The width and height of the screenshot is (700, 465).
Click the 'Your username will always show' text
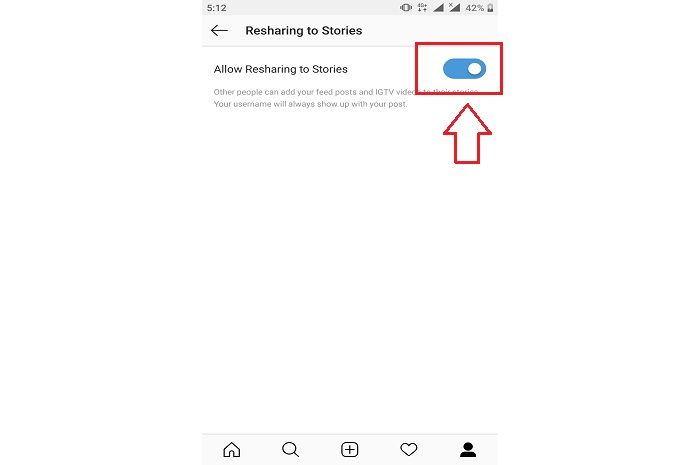click(310, 104)
